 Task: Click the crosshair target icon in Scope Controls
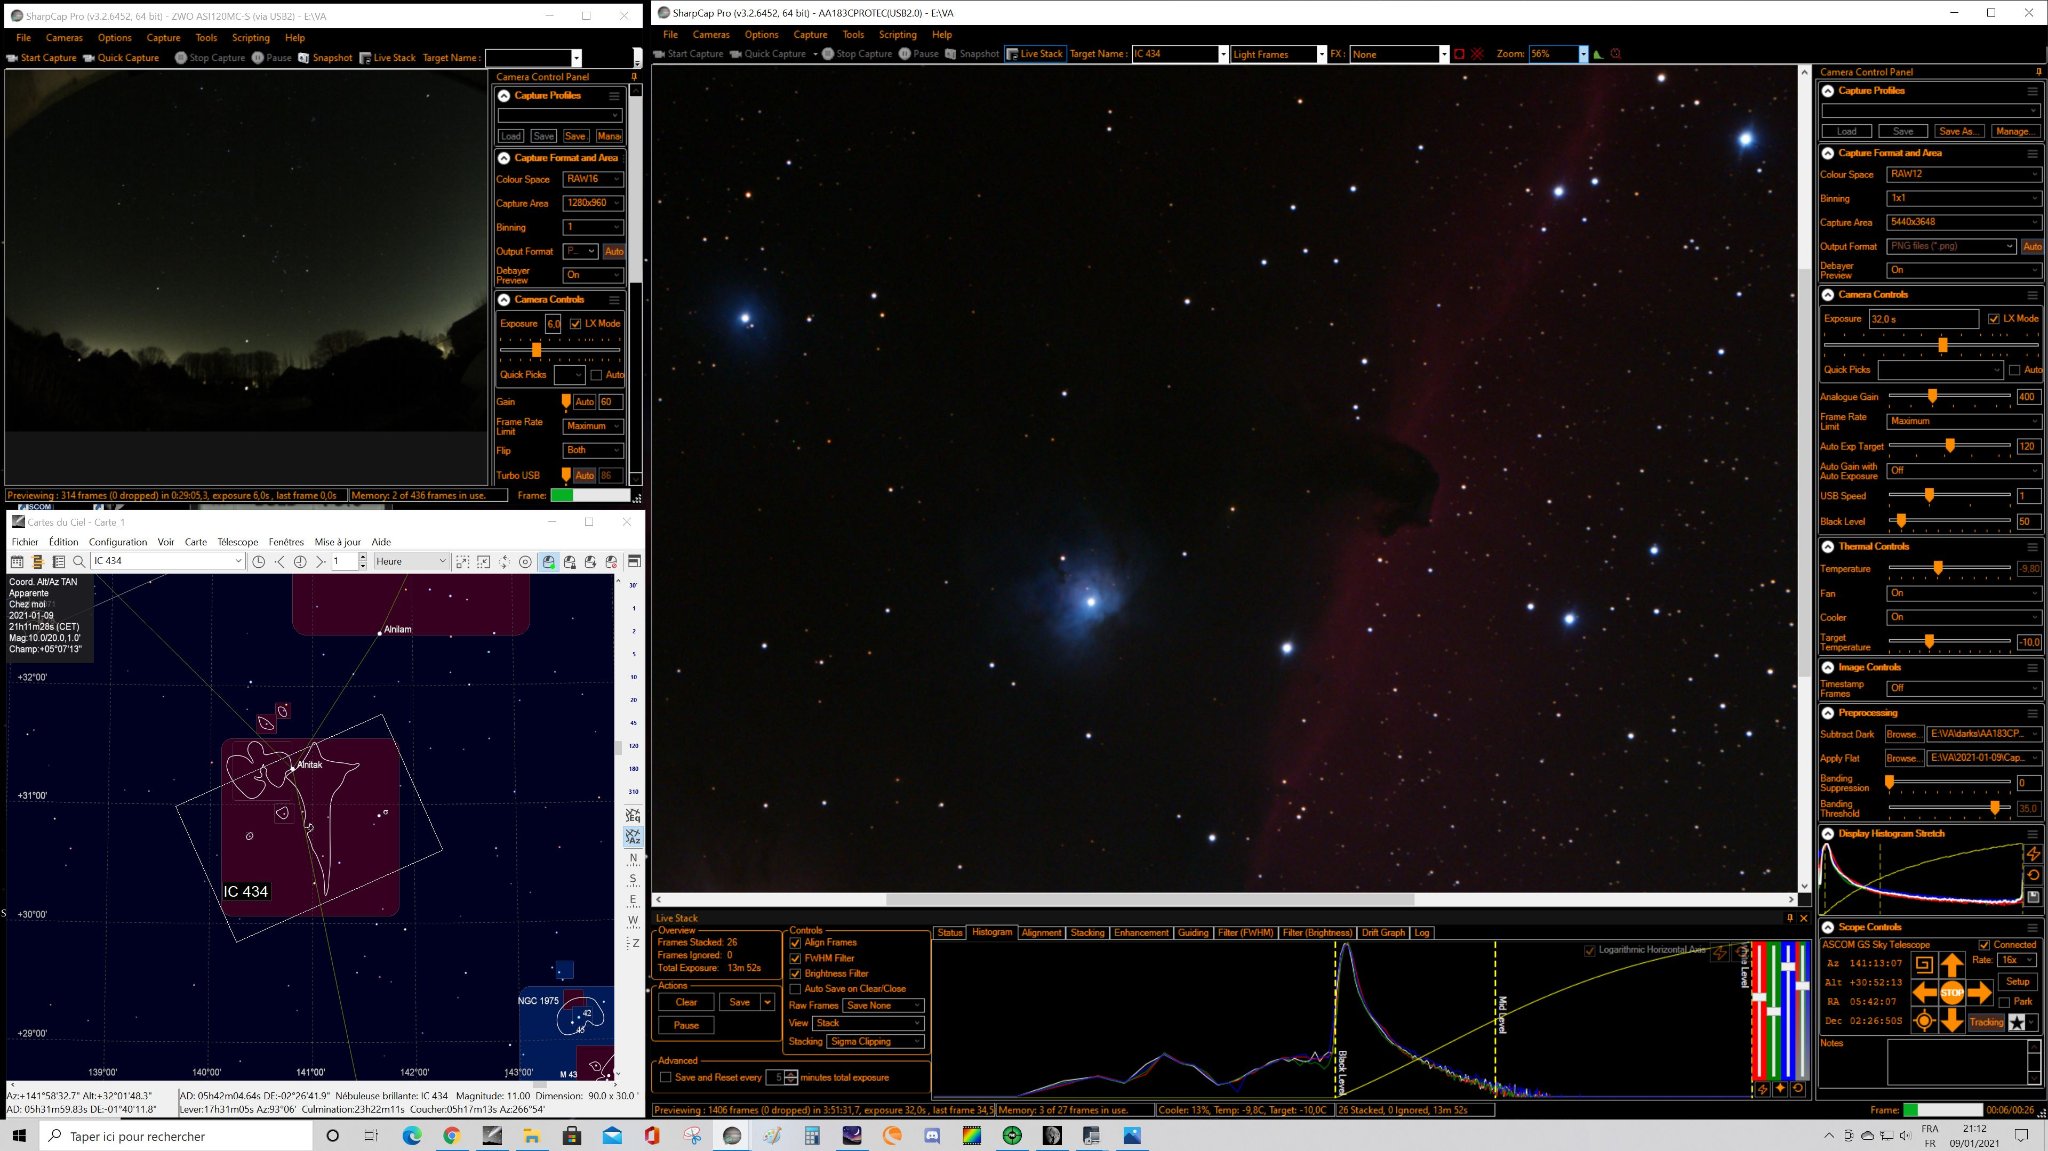pos(1924,1021)
